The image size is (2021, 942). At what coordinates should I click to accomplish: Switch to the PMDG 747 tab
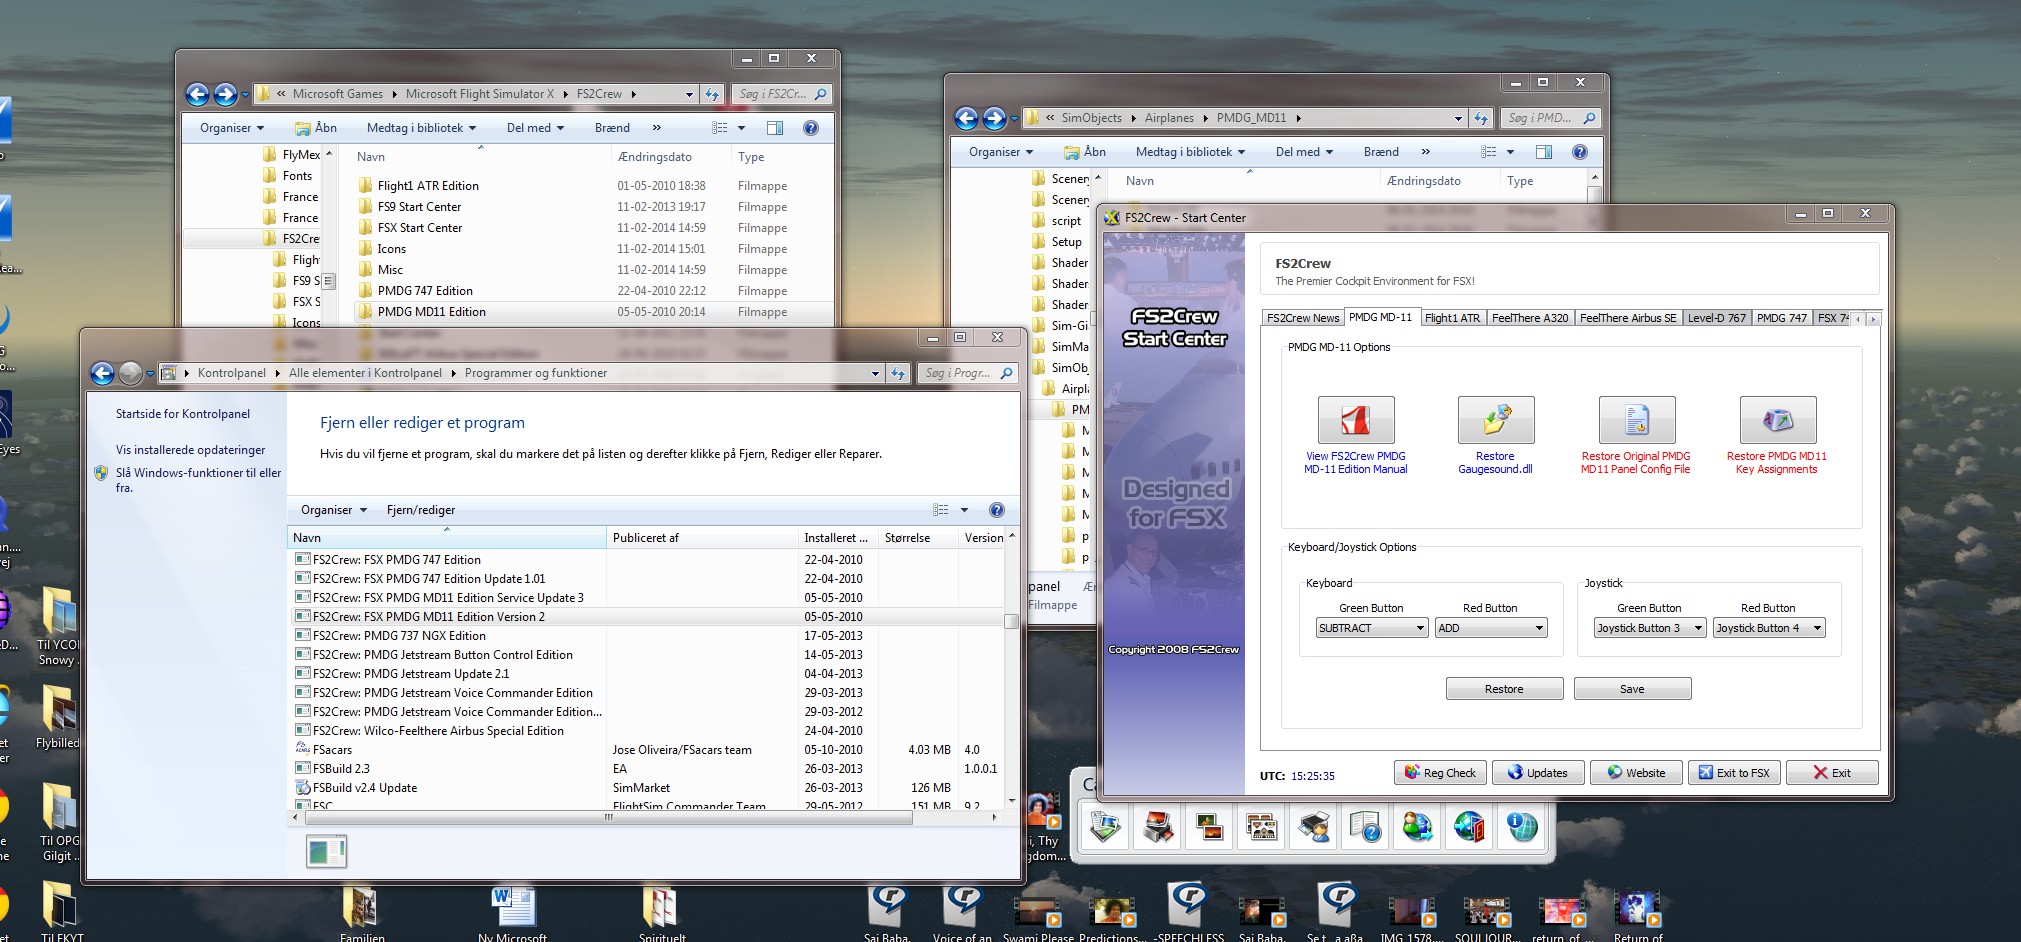click(x=1782, y=318)
